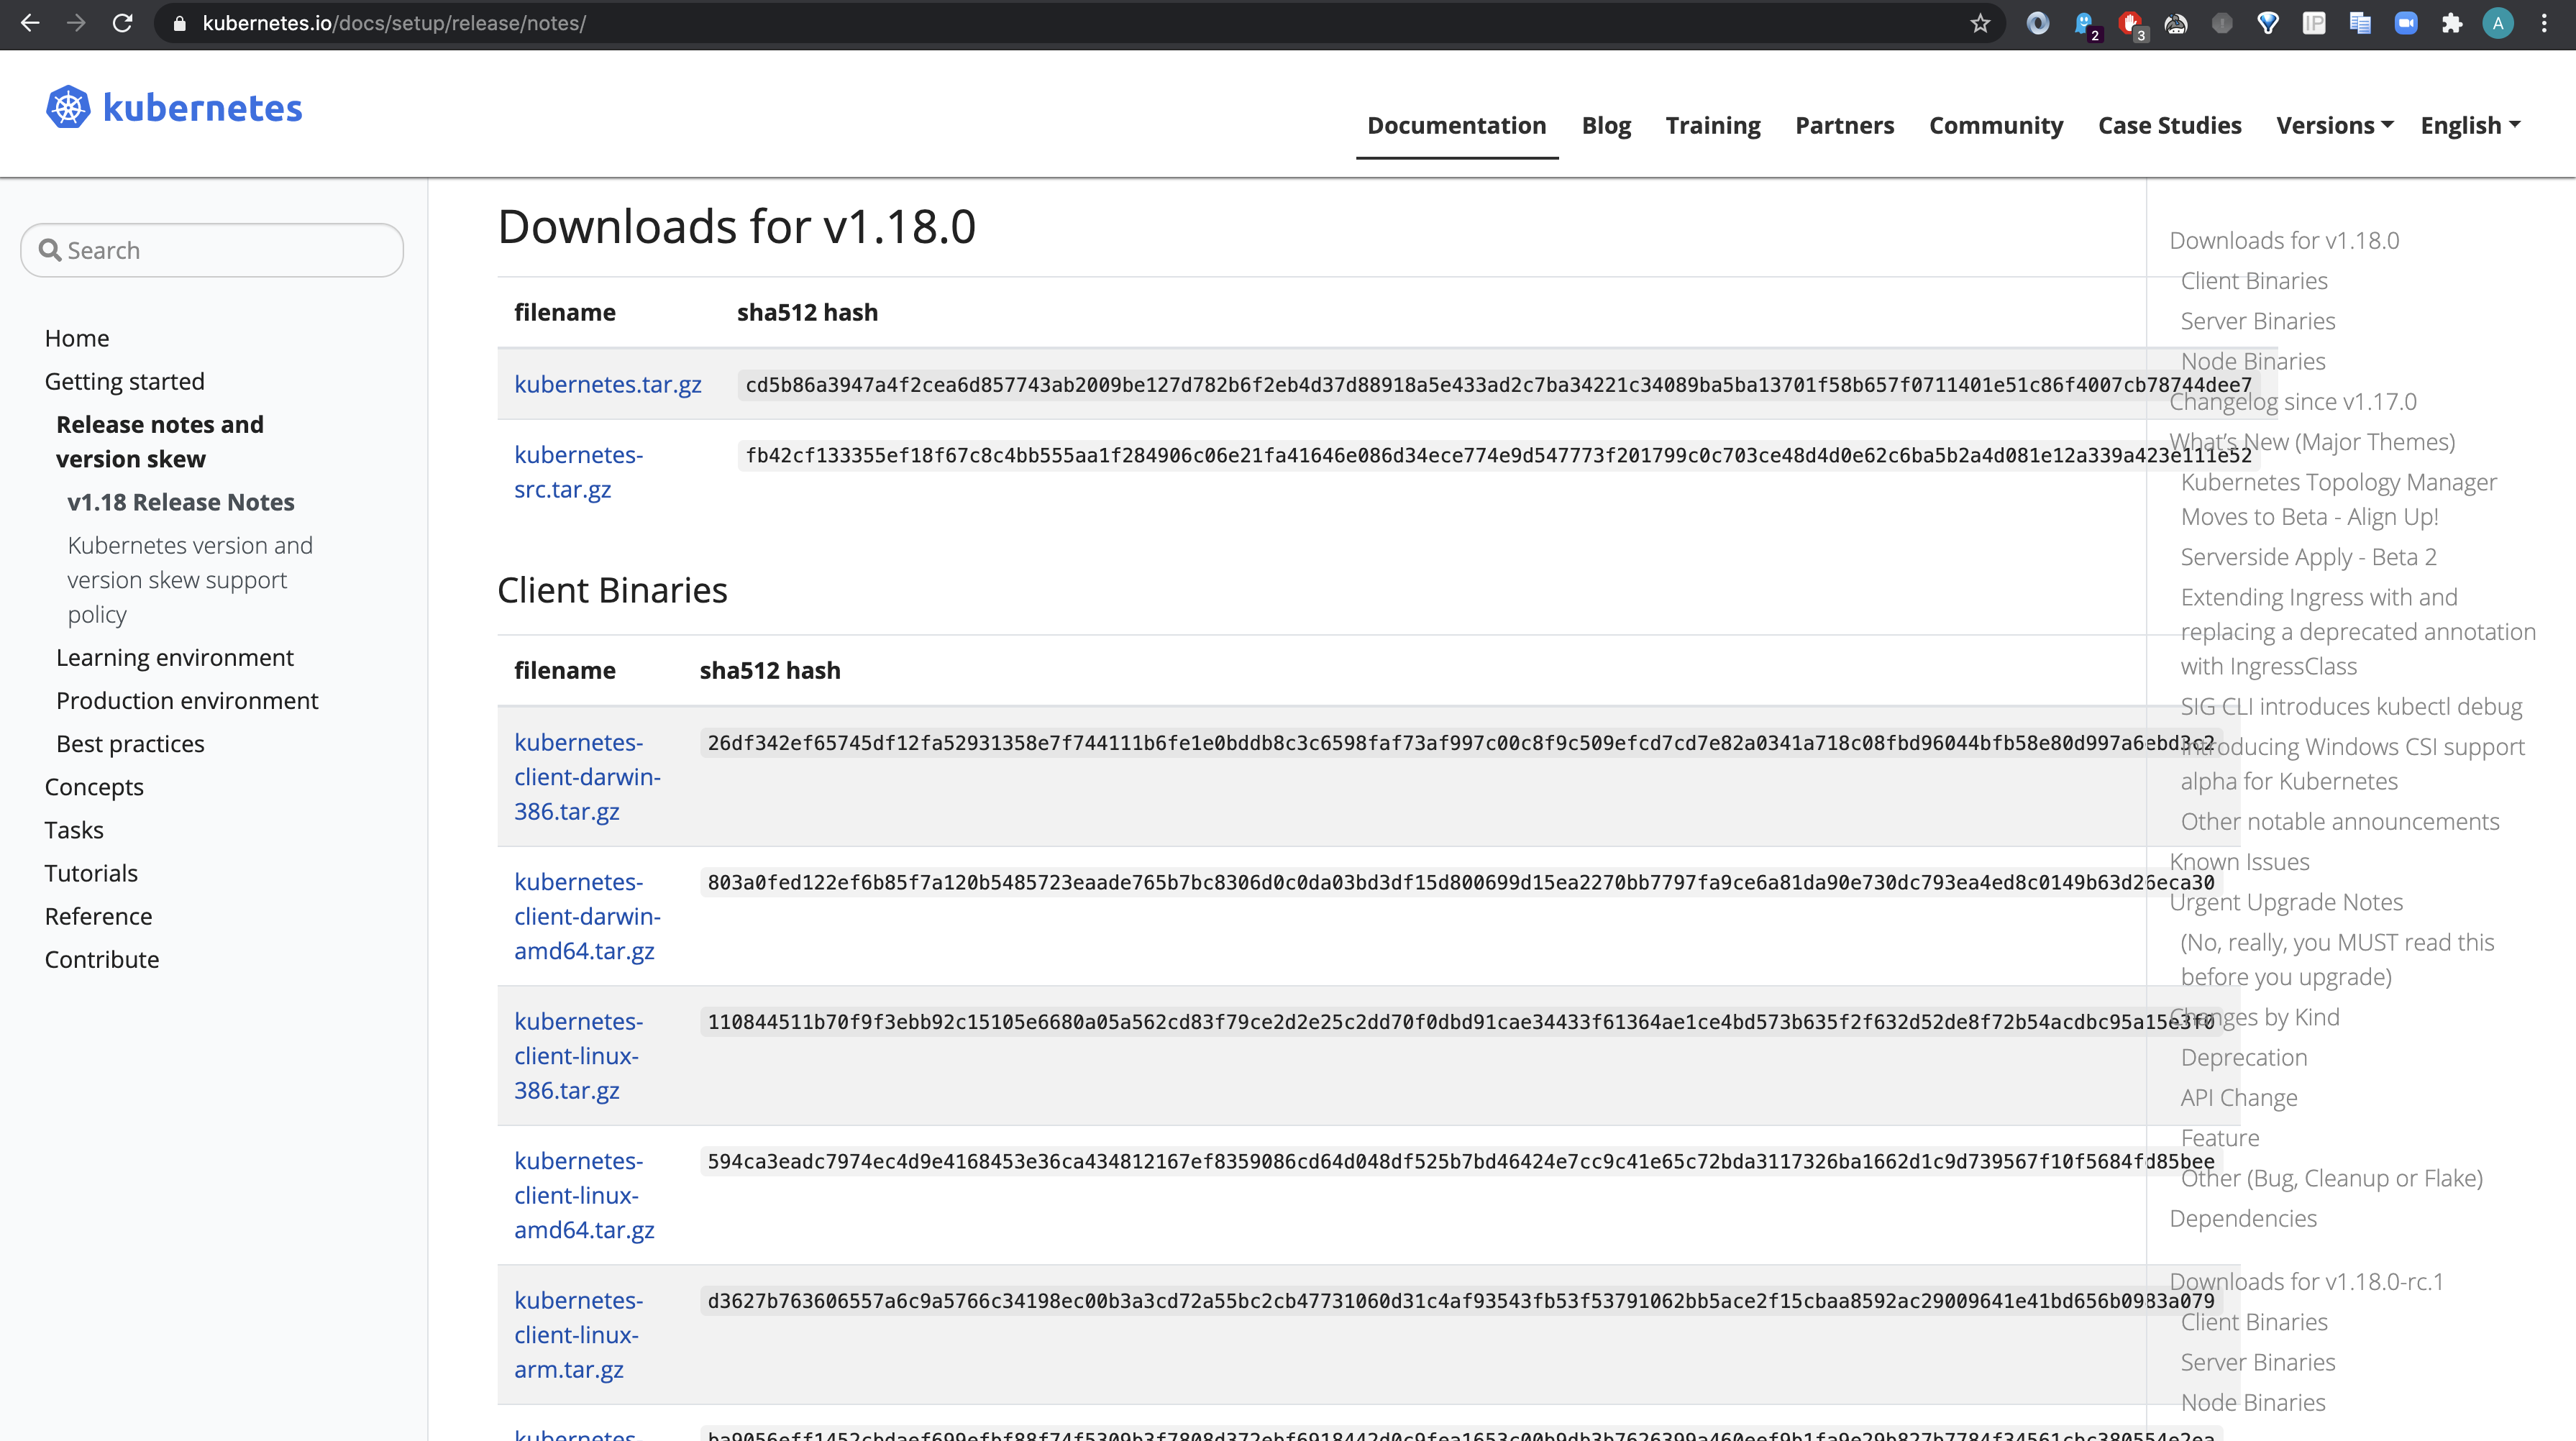2576x1441 pixels.
Task: Open the English language dropdown
Action: coord(2470,125)
